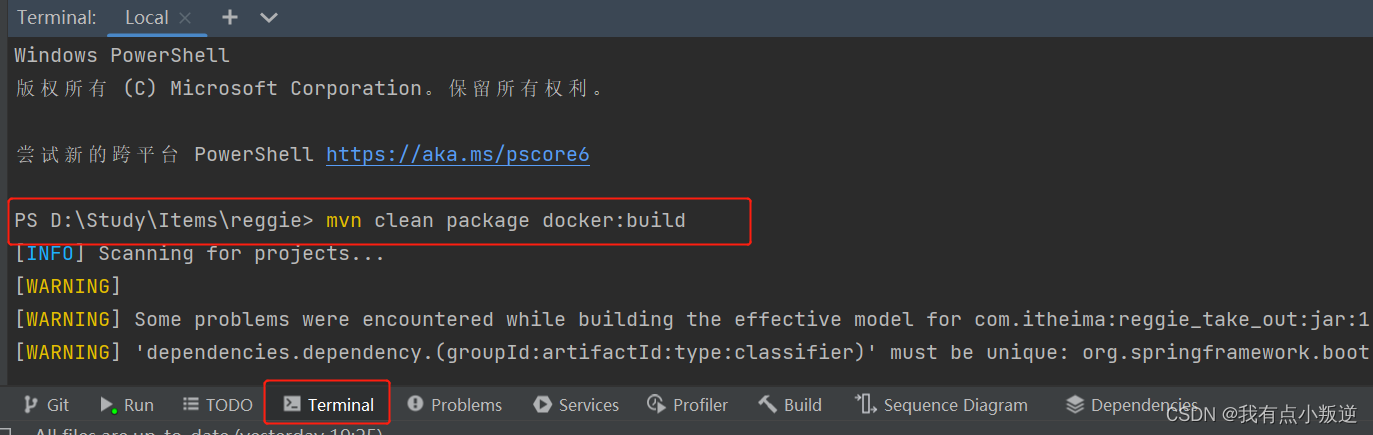Open the TODO list icon

pyautogui.click(x=191, y=404)
